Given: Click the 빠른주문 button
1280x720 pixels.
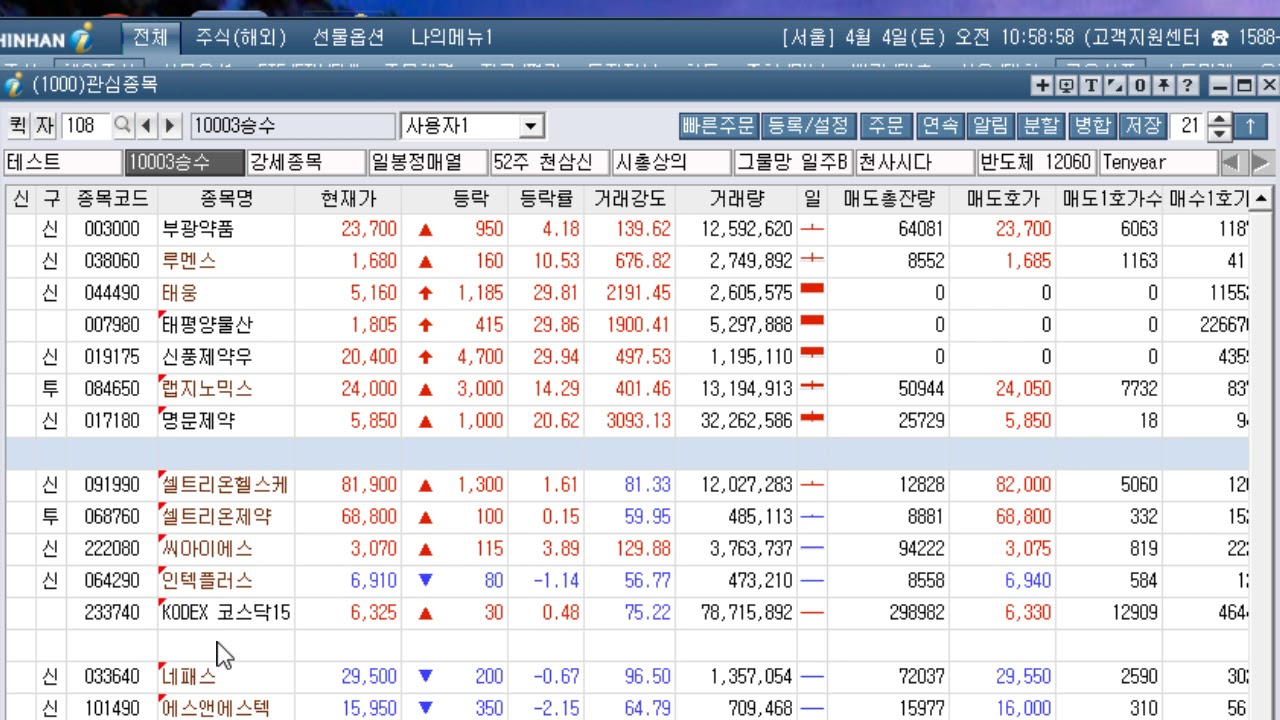Looking at the screenshot, I should 718,126.
